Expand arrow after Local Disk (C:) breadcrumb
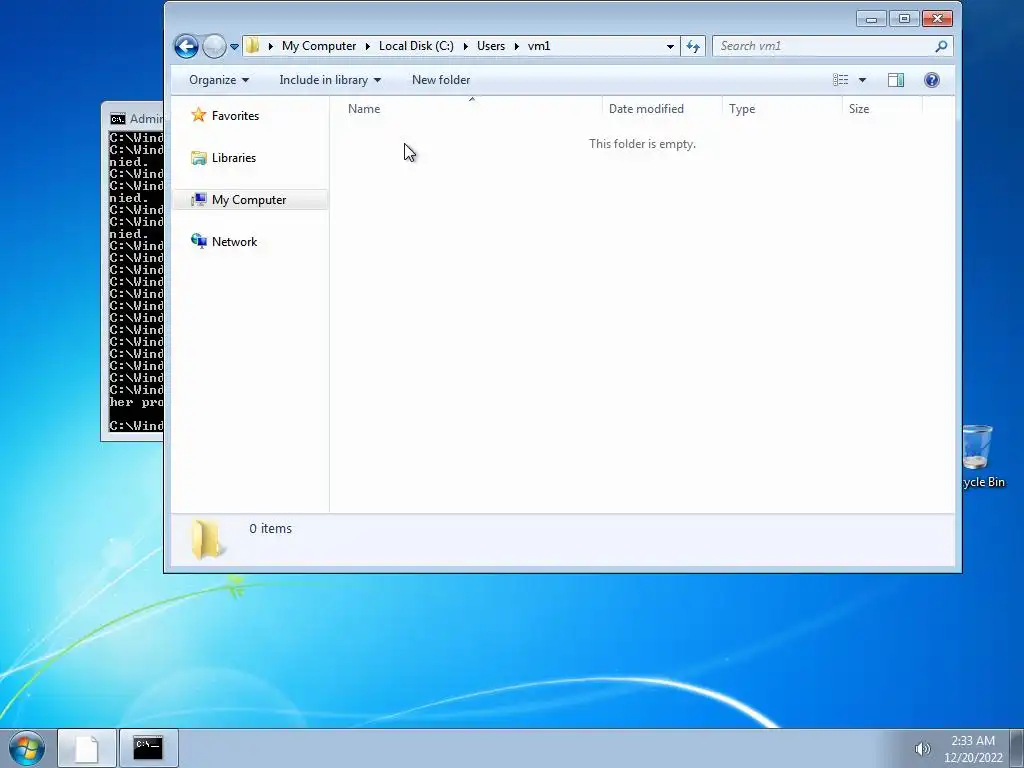The height and width of the screenshot is (768, 1024). [466, 46]
